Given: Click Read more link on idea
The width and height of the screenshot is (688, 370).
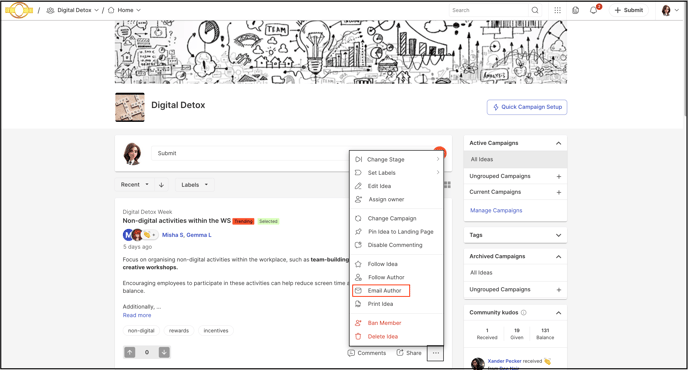Looking at the screenshot, I should (137, 315).
